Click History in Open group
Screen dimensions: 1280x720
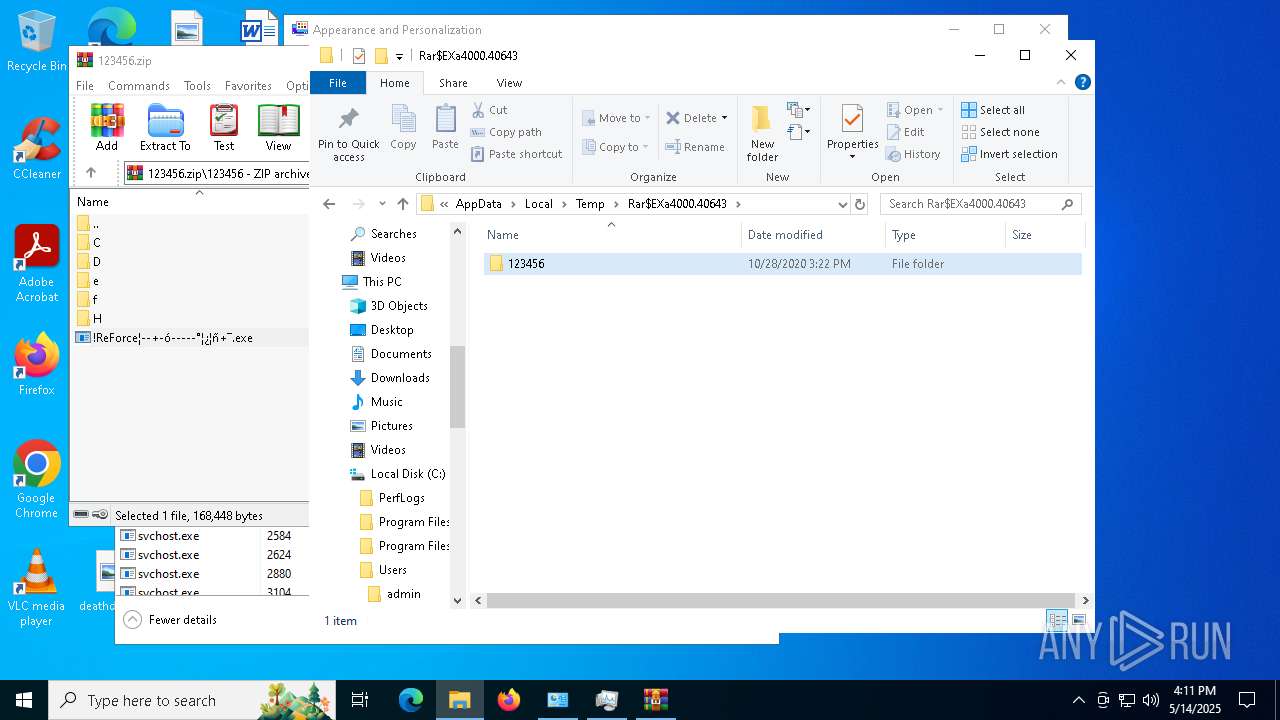click(x=914, y=154)
